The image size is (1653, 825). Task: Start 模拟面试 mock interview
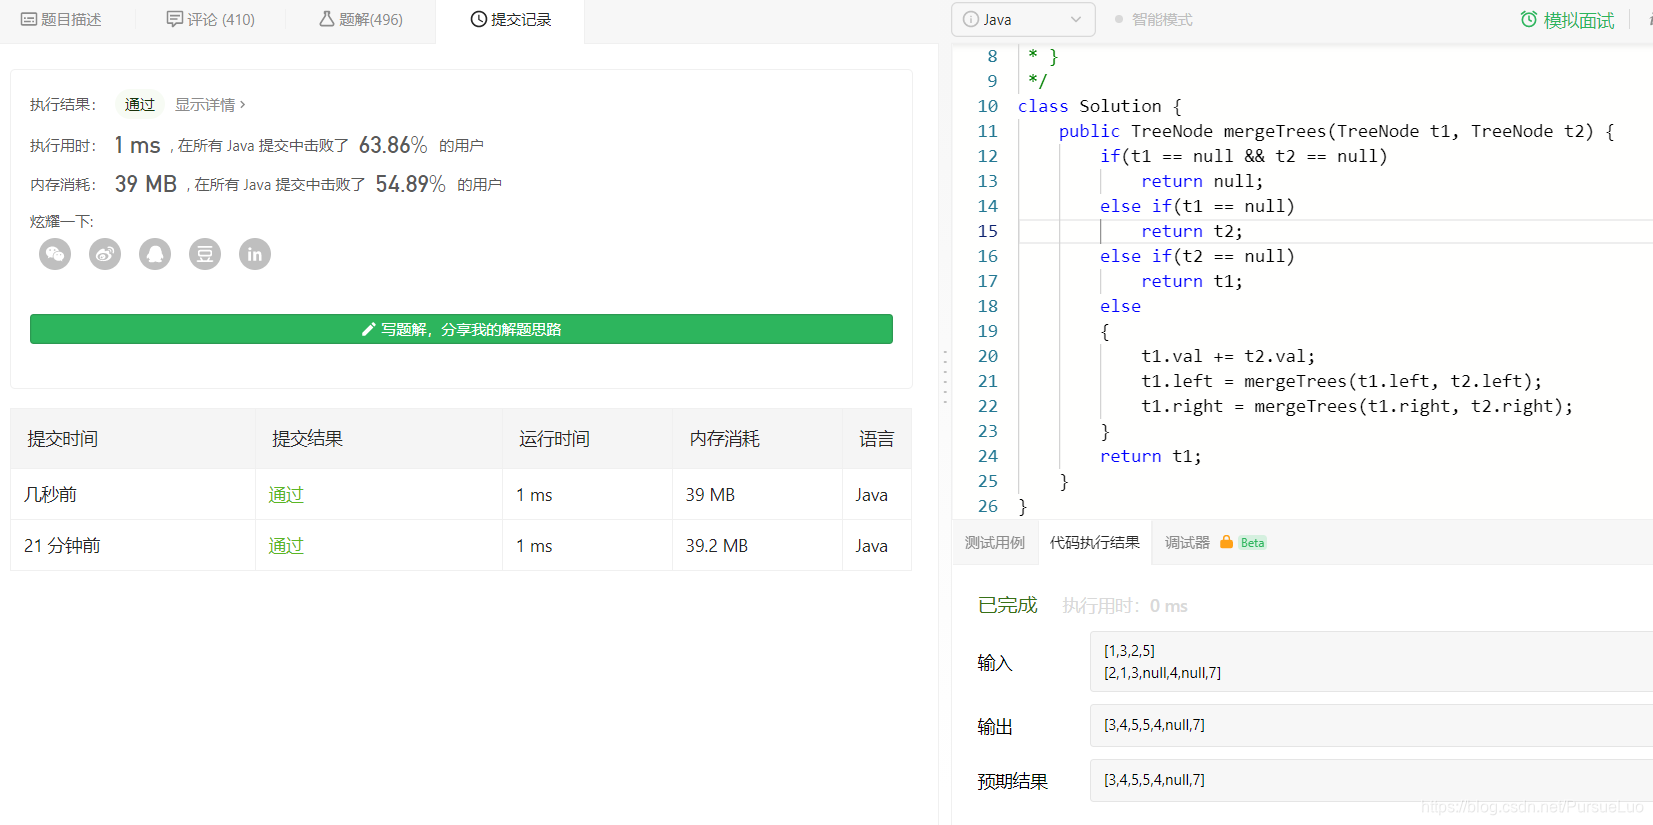click(1567, 19)
